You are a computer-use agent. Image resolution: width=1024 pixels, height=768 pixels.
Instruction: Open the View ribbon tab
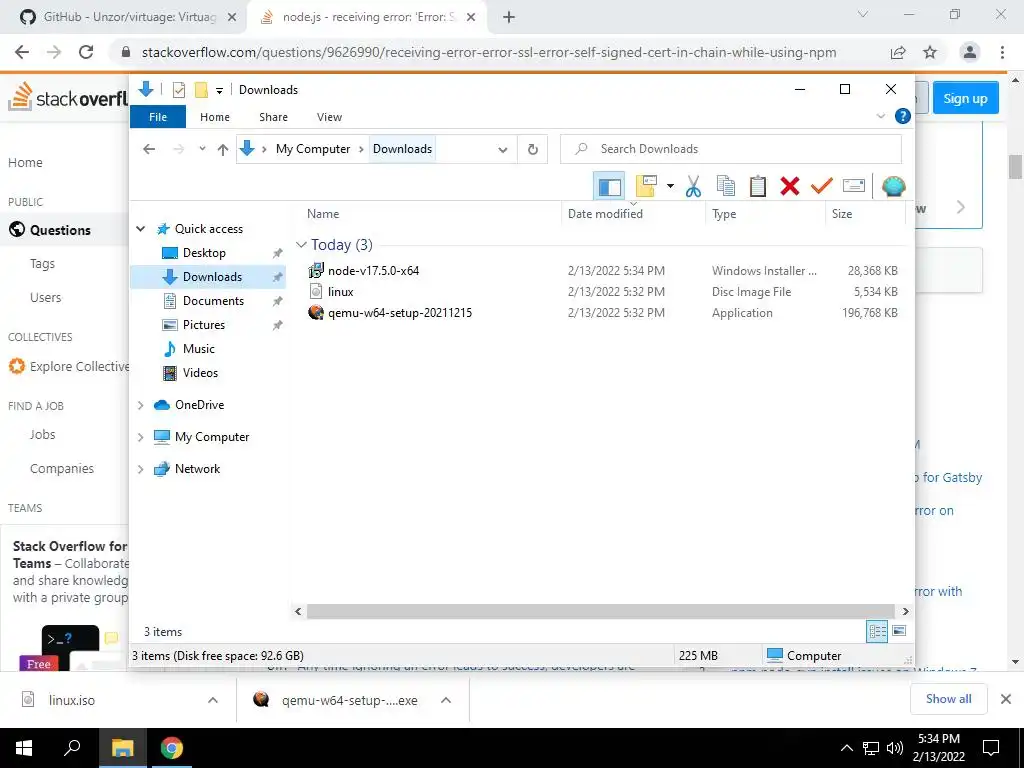pos(329,117)
